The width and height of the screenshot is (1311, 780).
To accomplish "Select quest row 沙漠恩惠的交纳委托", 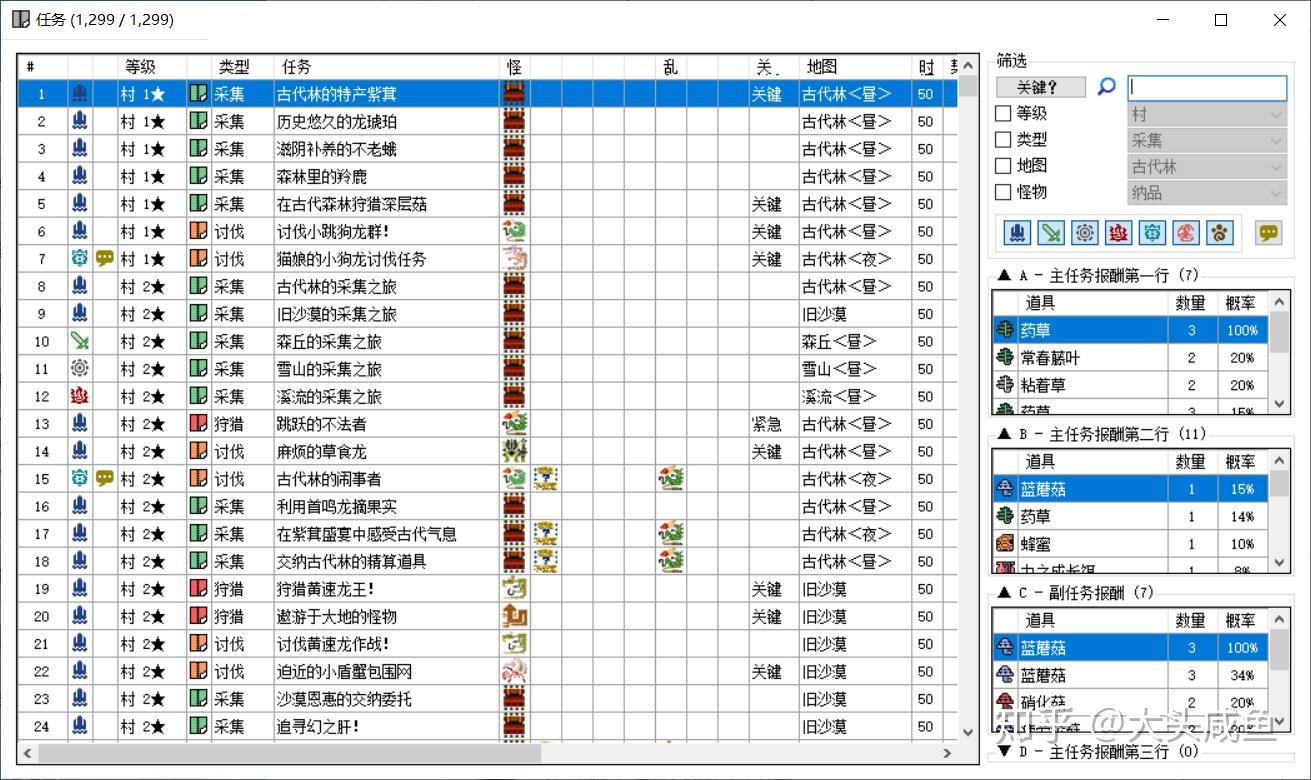I will 488,699.
